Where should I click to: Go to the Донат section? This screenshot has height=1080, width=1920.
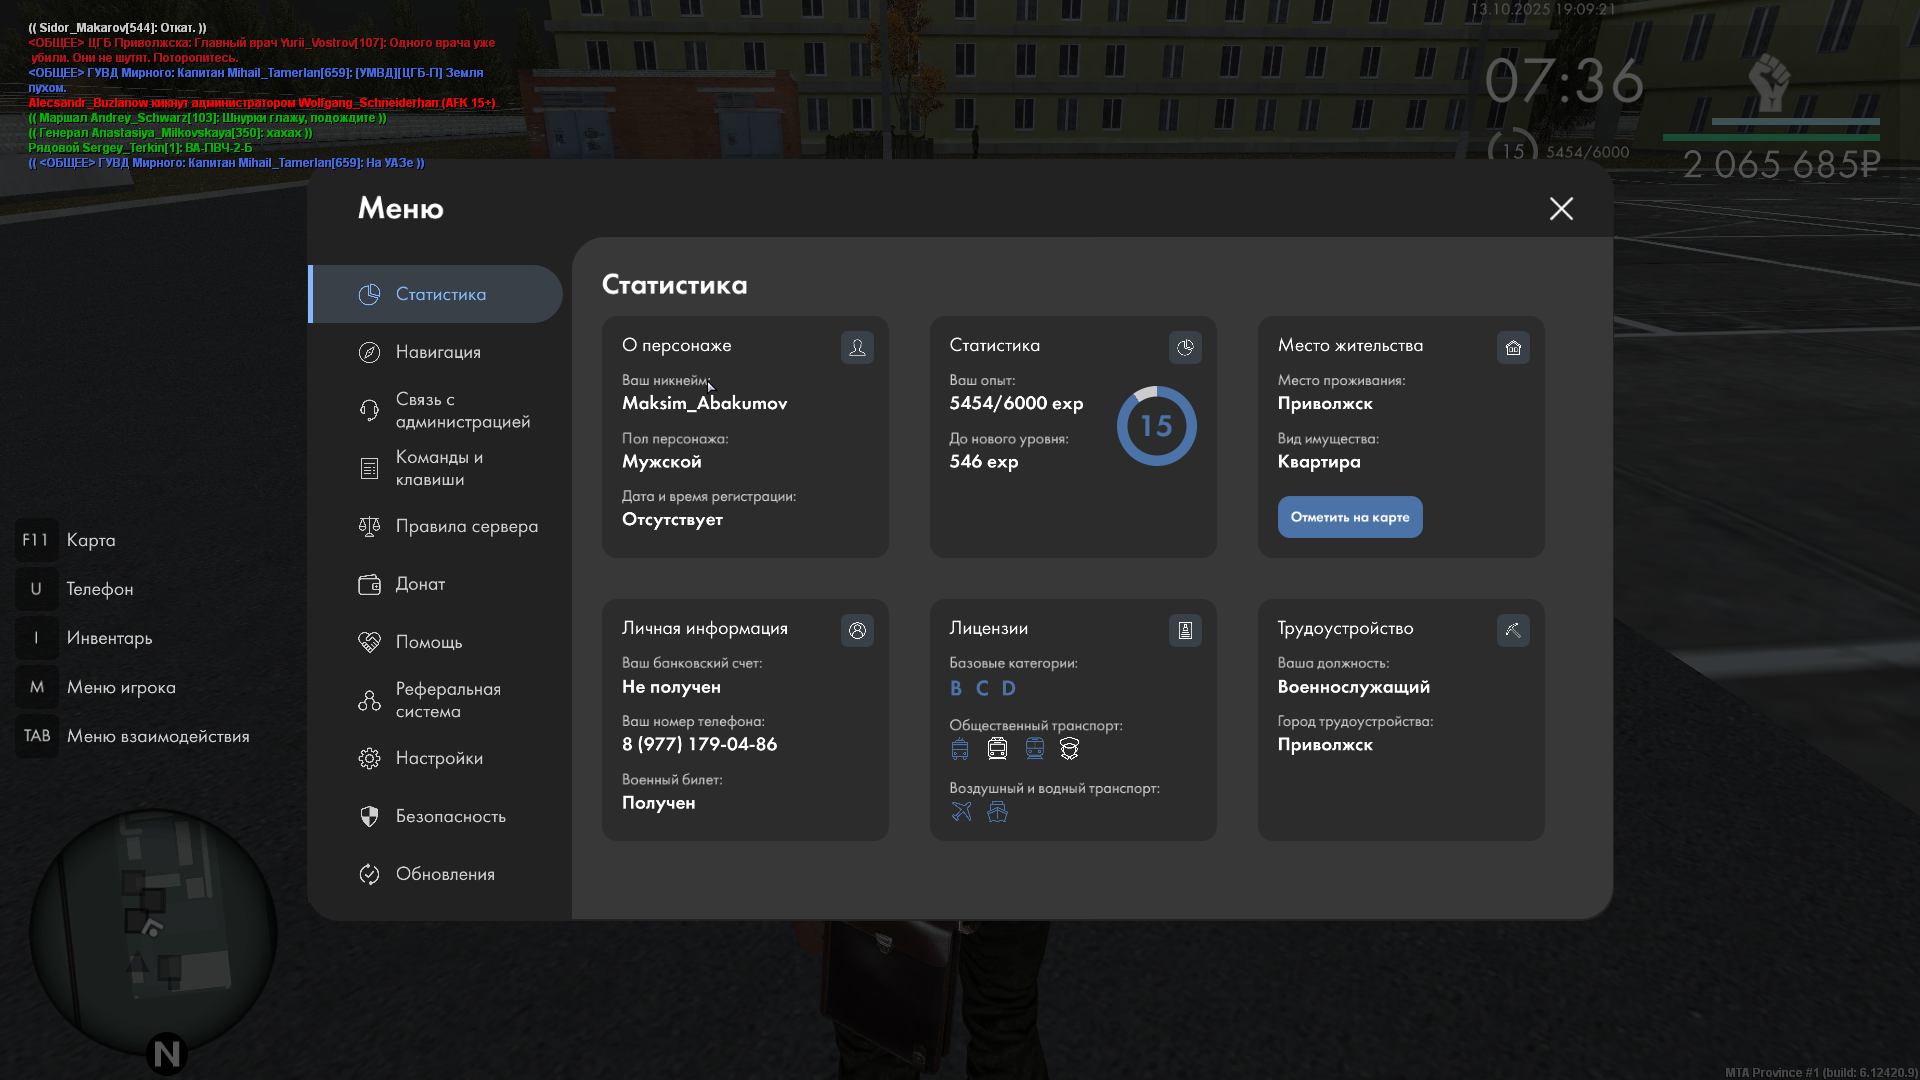(x=420, y=584)
